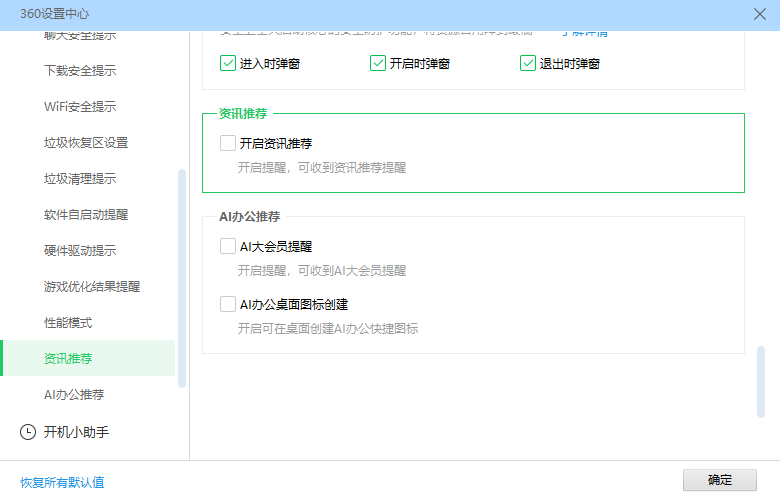780x500 pixels.
Task: Close the 360 settings center window
Action: (759, 14)
